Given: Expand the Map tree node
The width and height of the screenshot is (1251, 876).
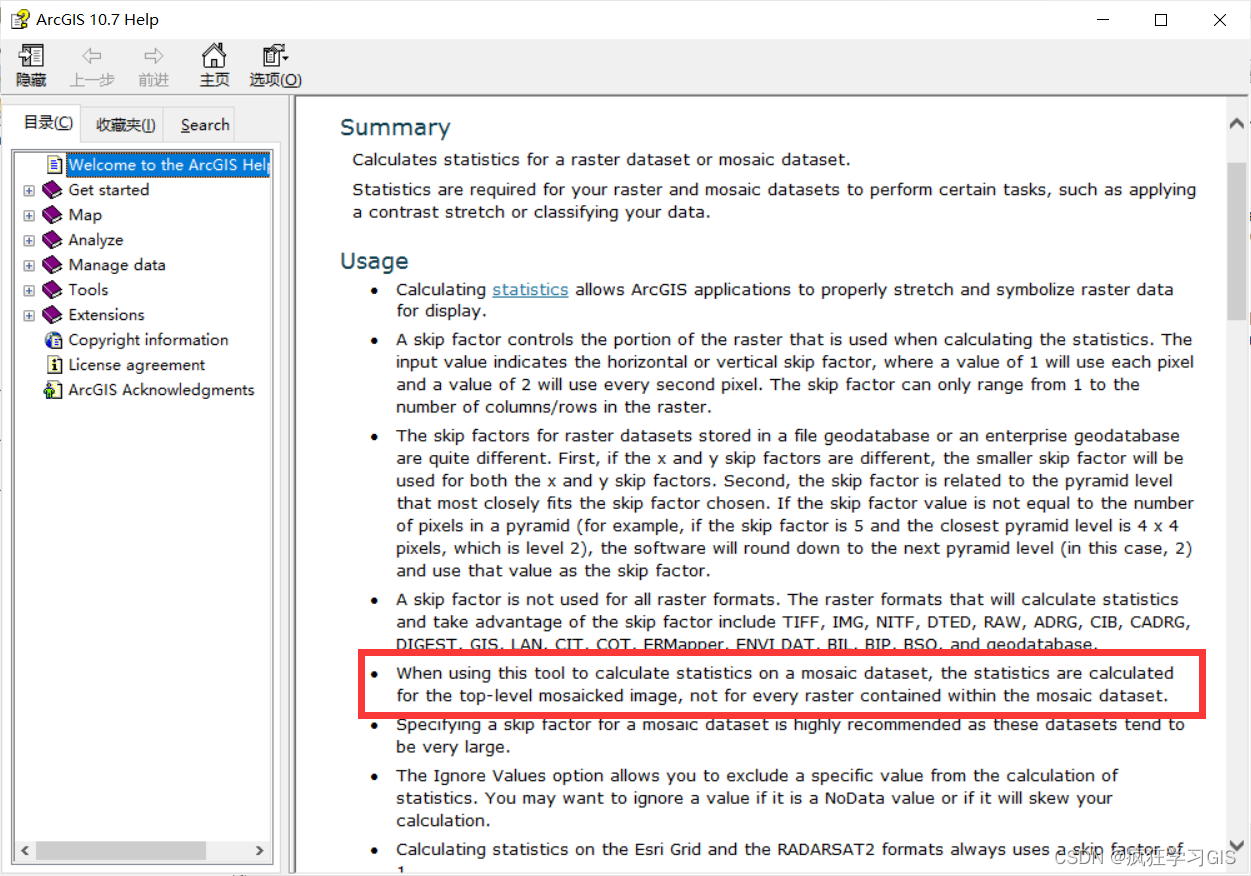Looking at the screenshot, I should tap(29, 215).
